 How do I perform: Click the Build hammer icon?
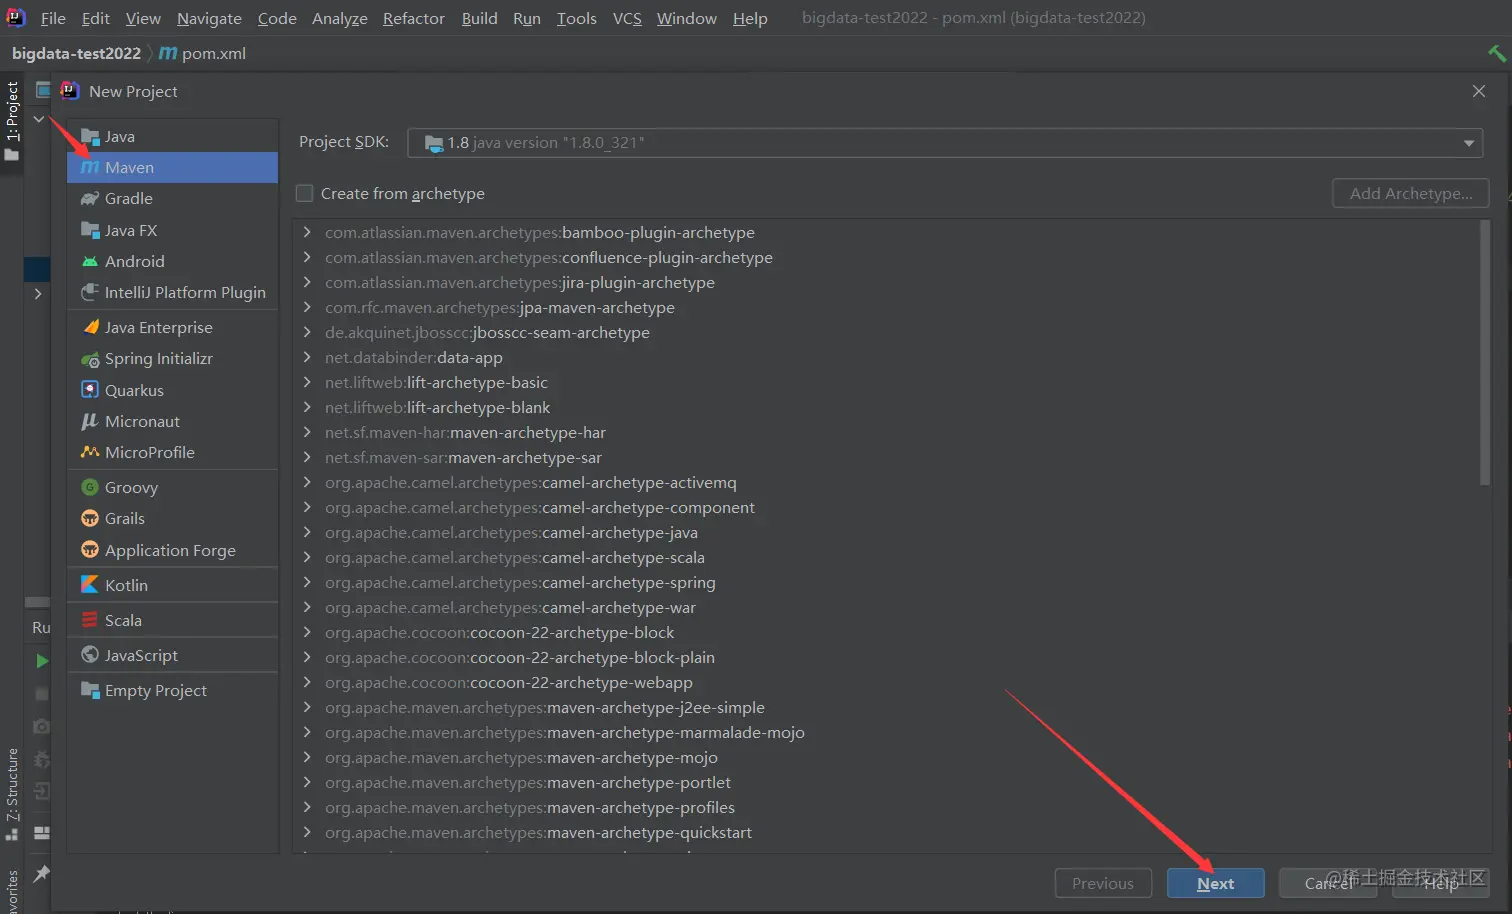1497,53
